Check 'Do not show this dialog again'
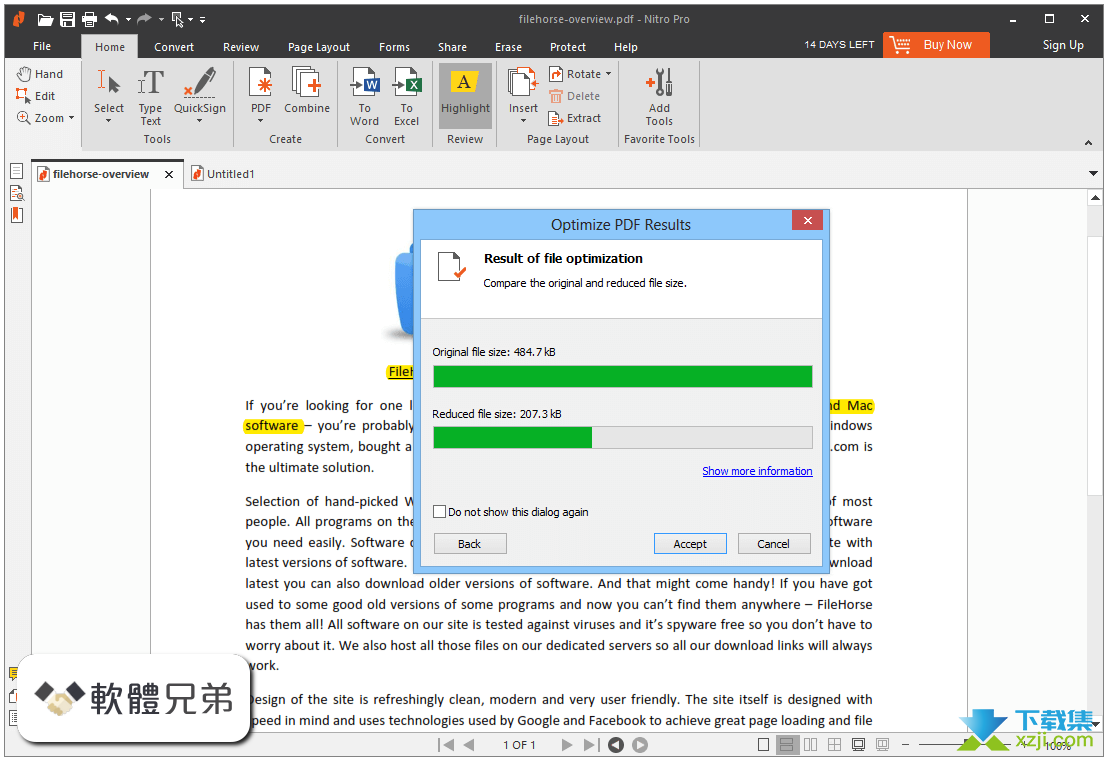 click(439, 512)
